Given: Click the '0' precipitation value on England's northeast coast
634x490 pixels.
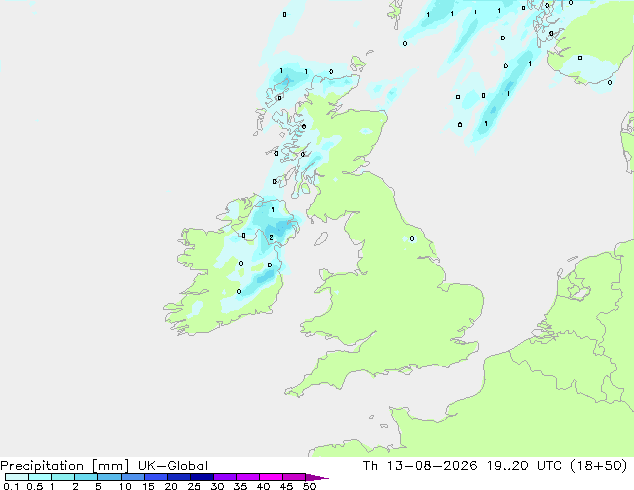Looking at the screenshot, I should 412,239.
